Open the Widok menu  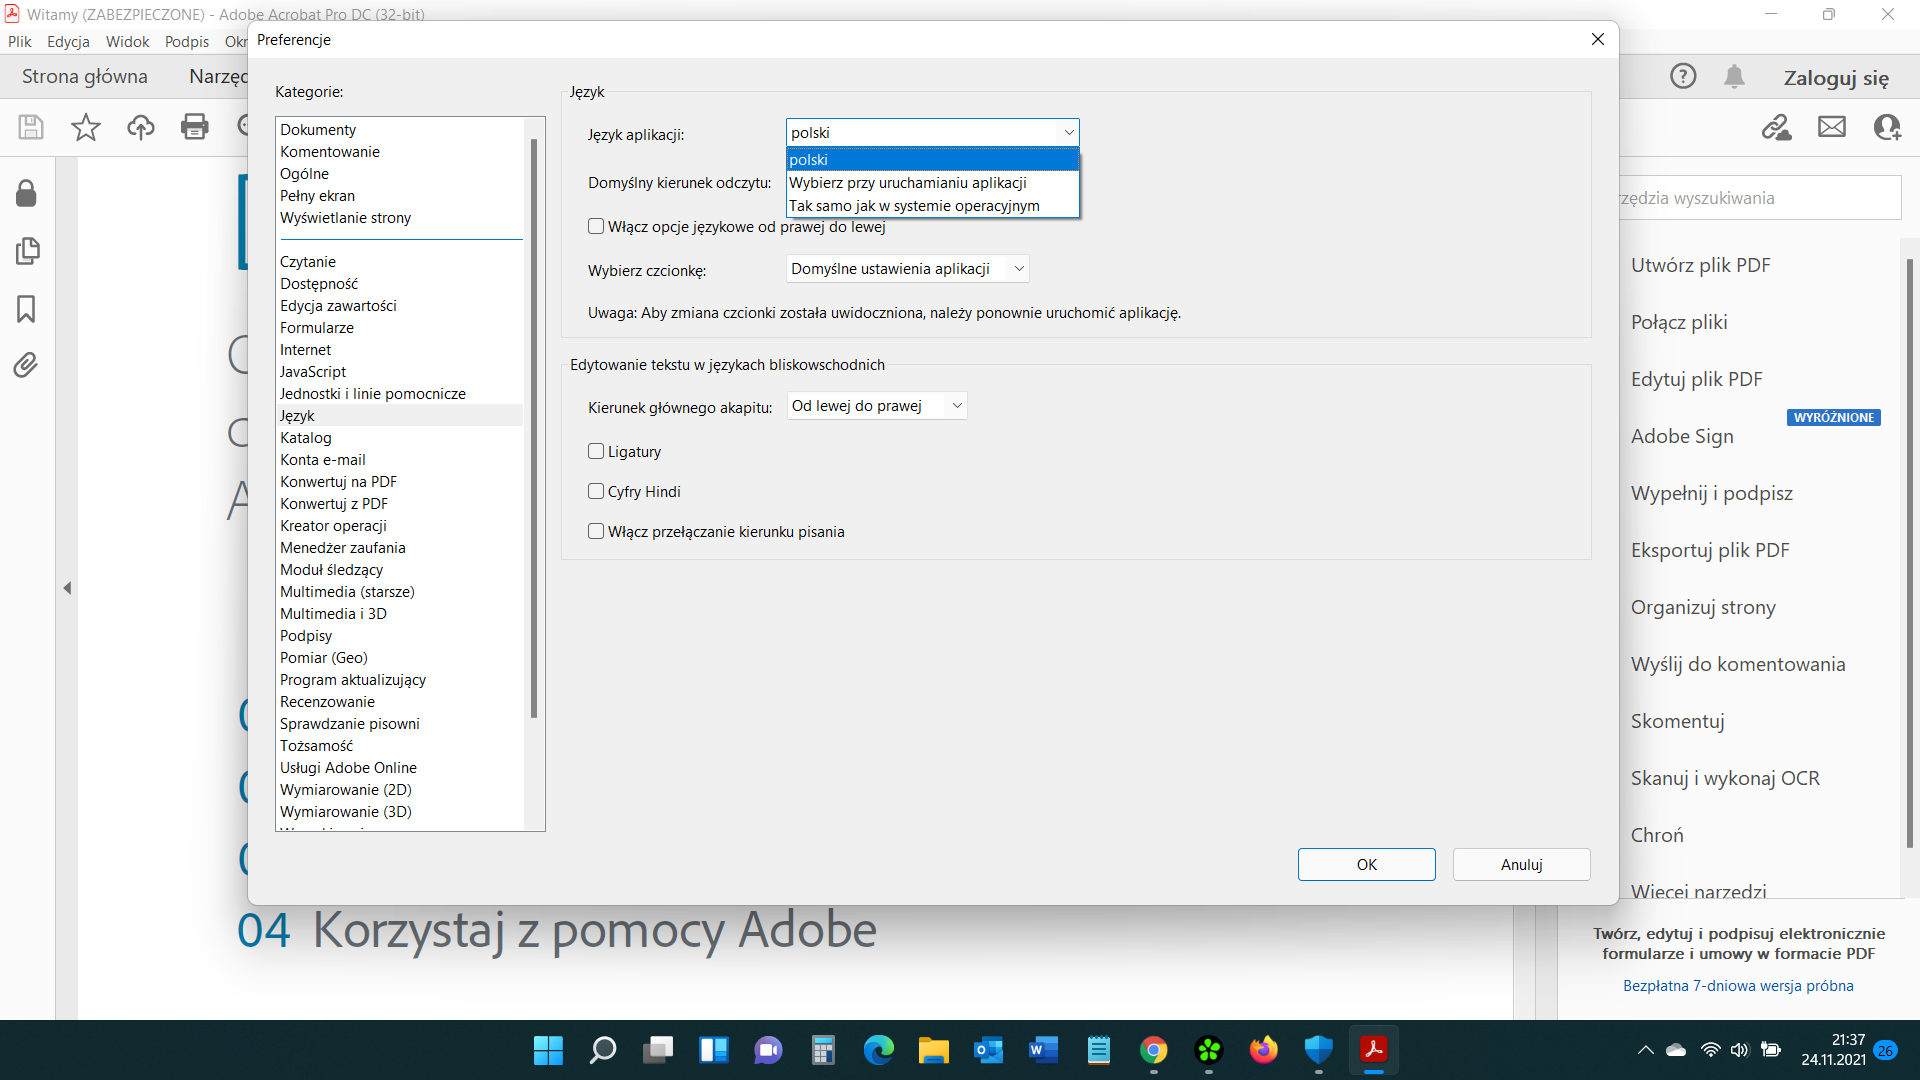(x=127, y=41)
